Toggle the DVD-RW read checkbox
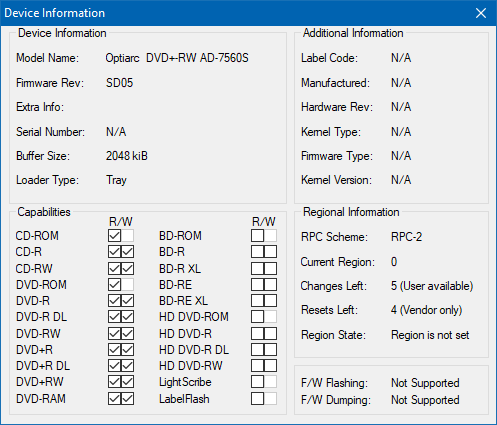 [114, 333]
